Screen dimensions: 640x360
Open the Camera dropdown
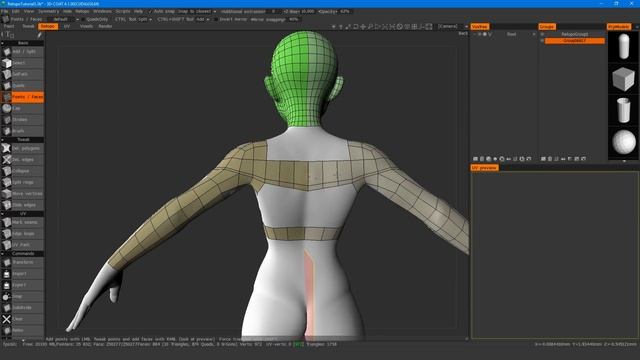coord(452,27)
